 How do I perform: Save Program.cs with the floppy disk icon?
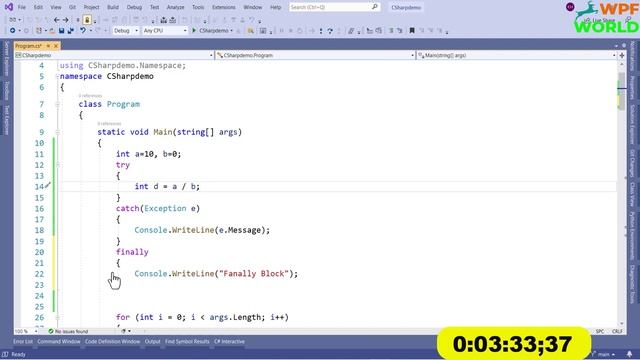[x=61, y=31]
